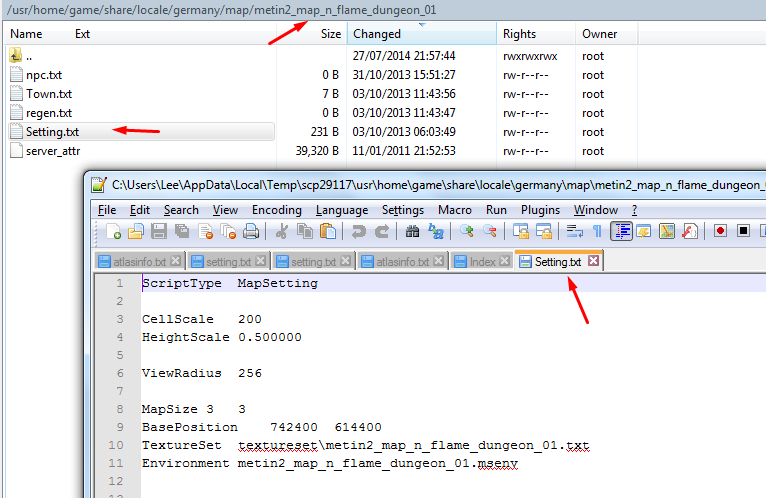Viewport: 766px width, 498px height.
Task: Sort file list by Rights column
Action: pos(519,34)
